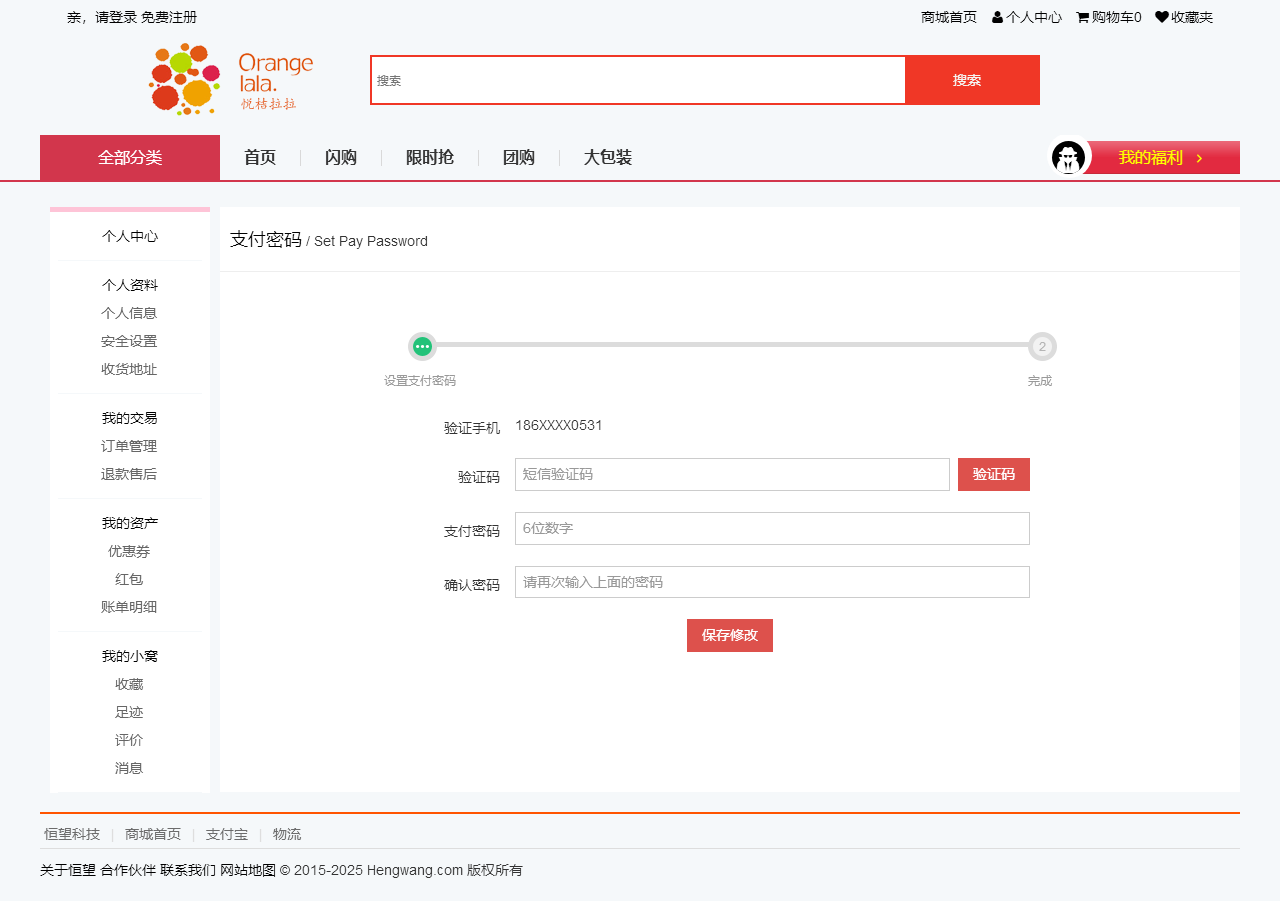
Task: Open the 限时抢 navigation tab
Action: click(x=430, y=158)
